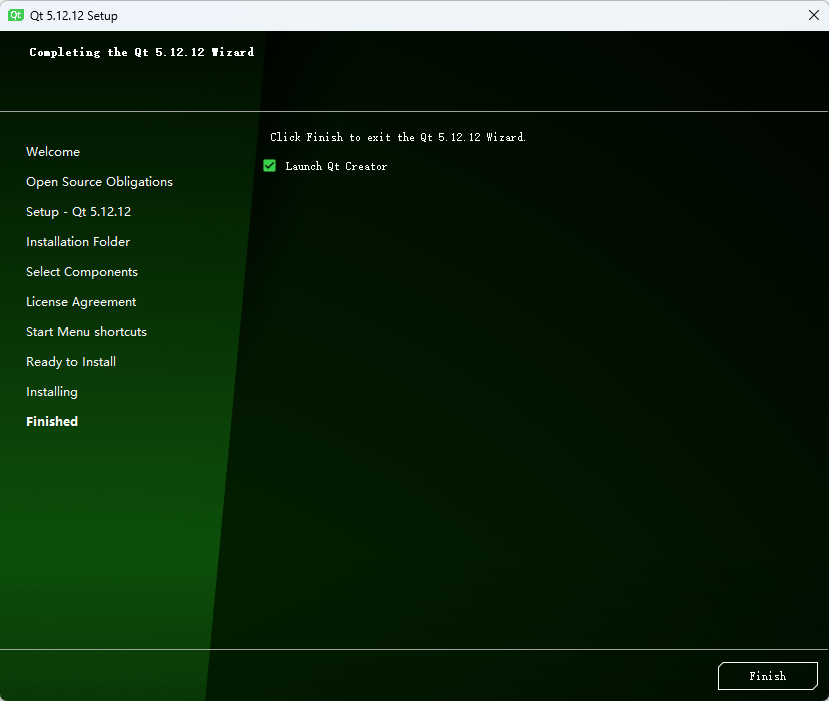Close the Qt 5.12.12 Setup window
Viewport: 829px width, 701px height.
coord(813,15)
